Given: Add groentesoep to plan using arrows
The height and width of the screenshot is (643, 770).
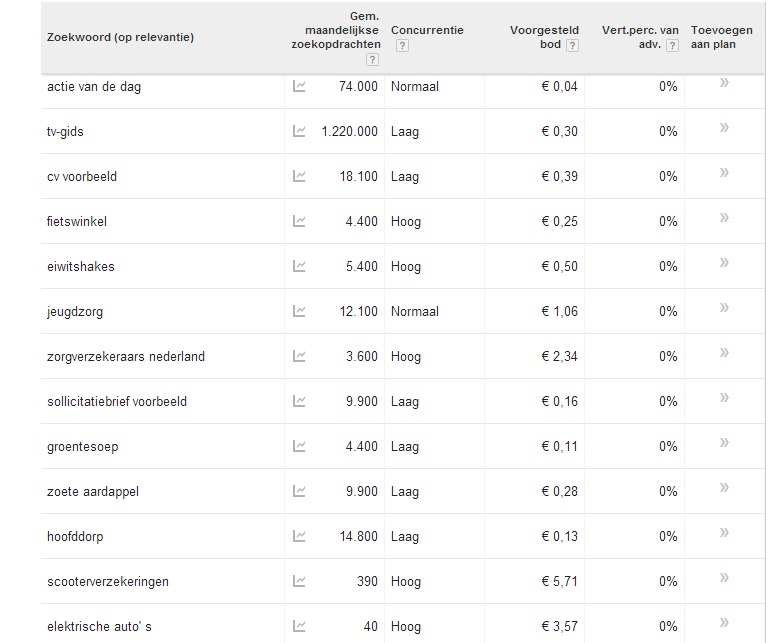Looking at the screenshot, I should tap(724, 443).
